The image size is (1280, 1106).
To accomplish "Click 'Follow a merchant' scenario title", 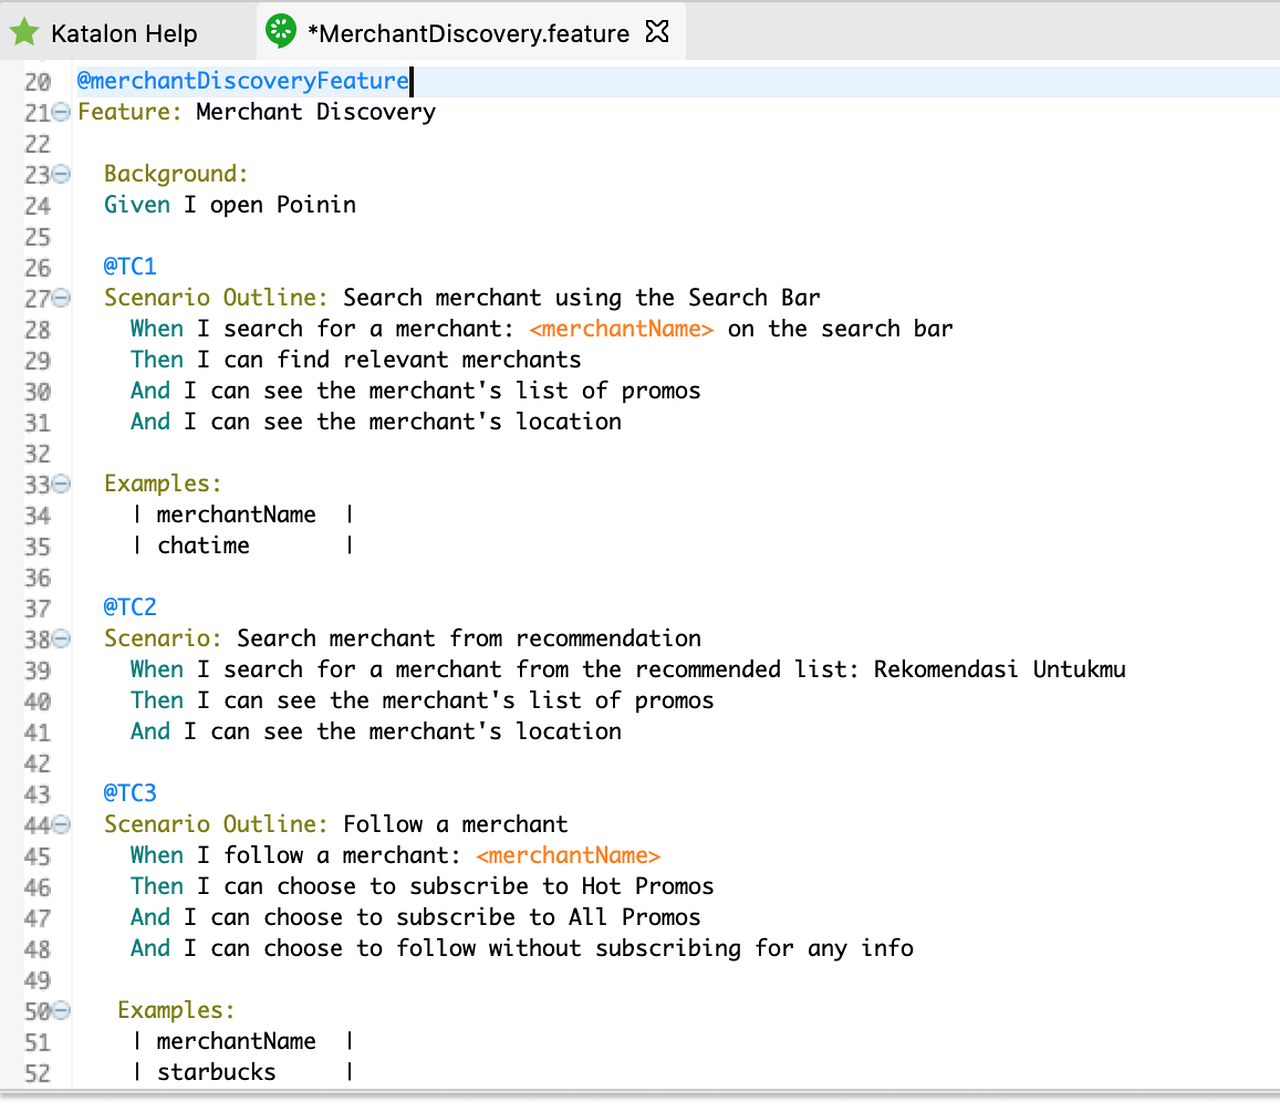I will (x=455, y=825).
